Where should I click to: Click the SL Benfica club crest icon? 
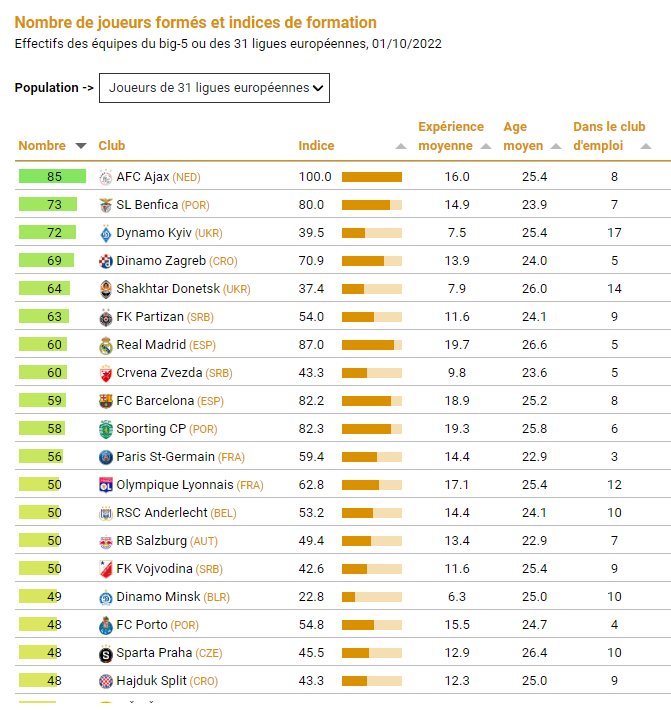pos(106,205)
